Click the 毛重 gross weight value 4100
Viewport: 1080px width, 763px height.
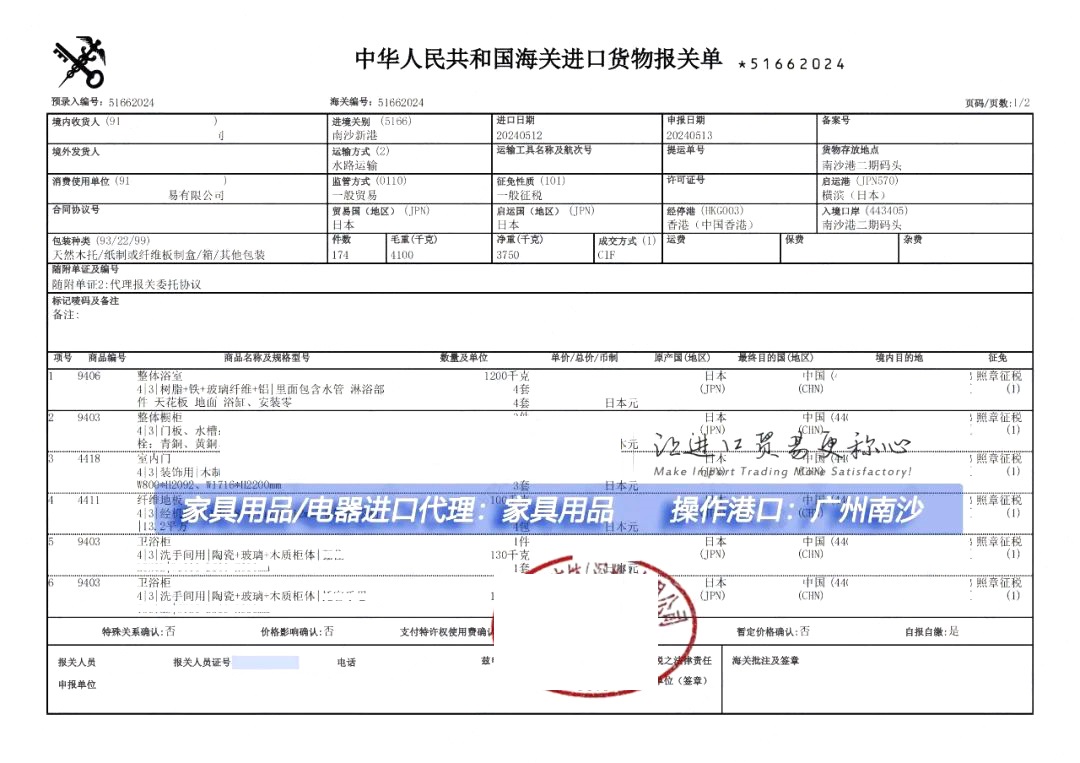(x=400, y=254)
